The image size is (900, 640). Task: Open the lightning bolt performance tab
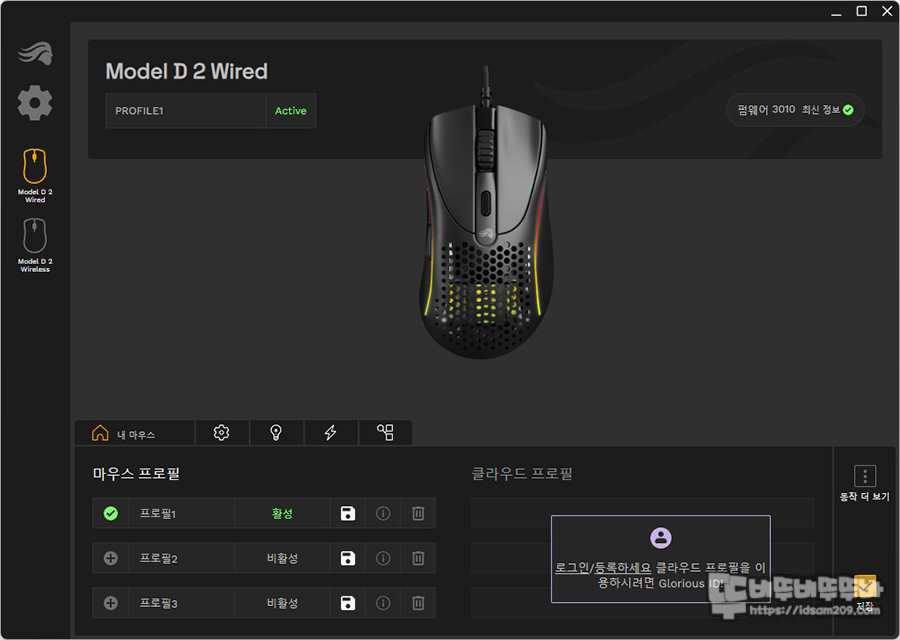331,433
